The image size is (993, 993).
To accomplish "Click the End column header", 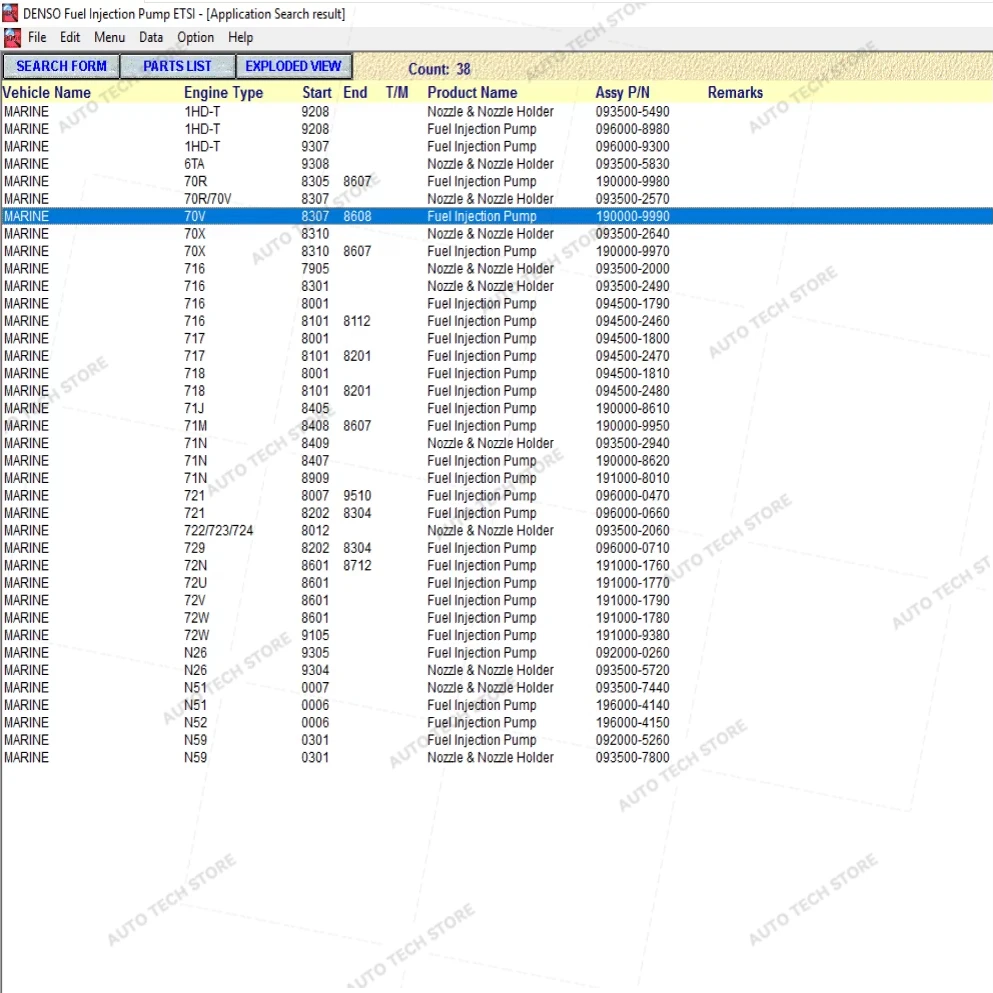I will pyautogui.click(x=355, y=92).
